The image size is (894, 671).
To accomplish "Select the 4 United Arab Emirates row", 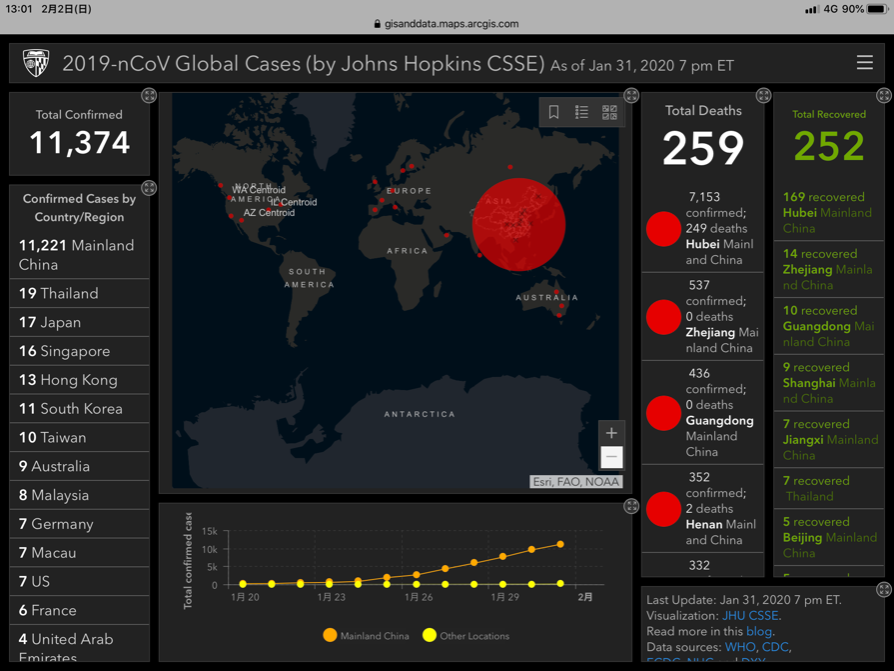I will click(79, 644).
